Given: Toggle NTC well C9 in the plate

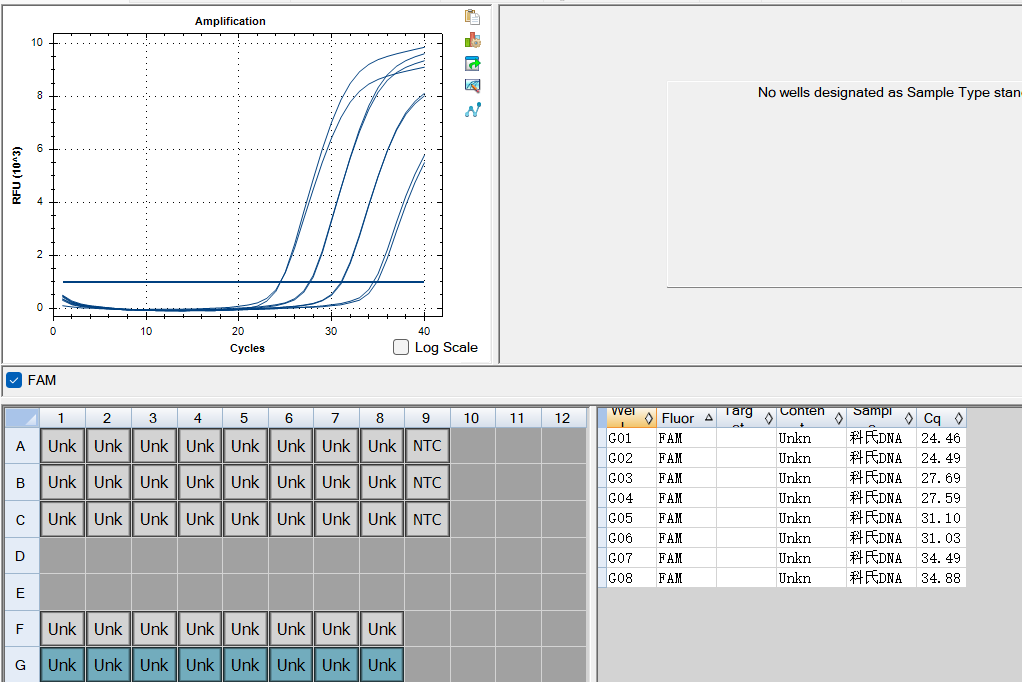Looking at the screenshot, I should pos(427,520).
